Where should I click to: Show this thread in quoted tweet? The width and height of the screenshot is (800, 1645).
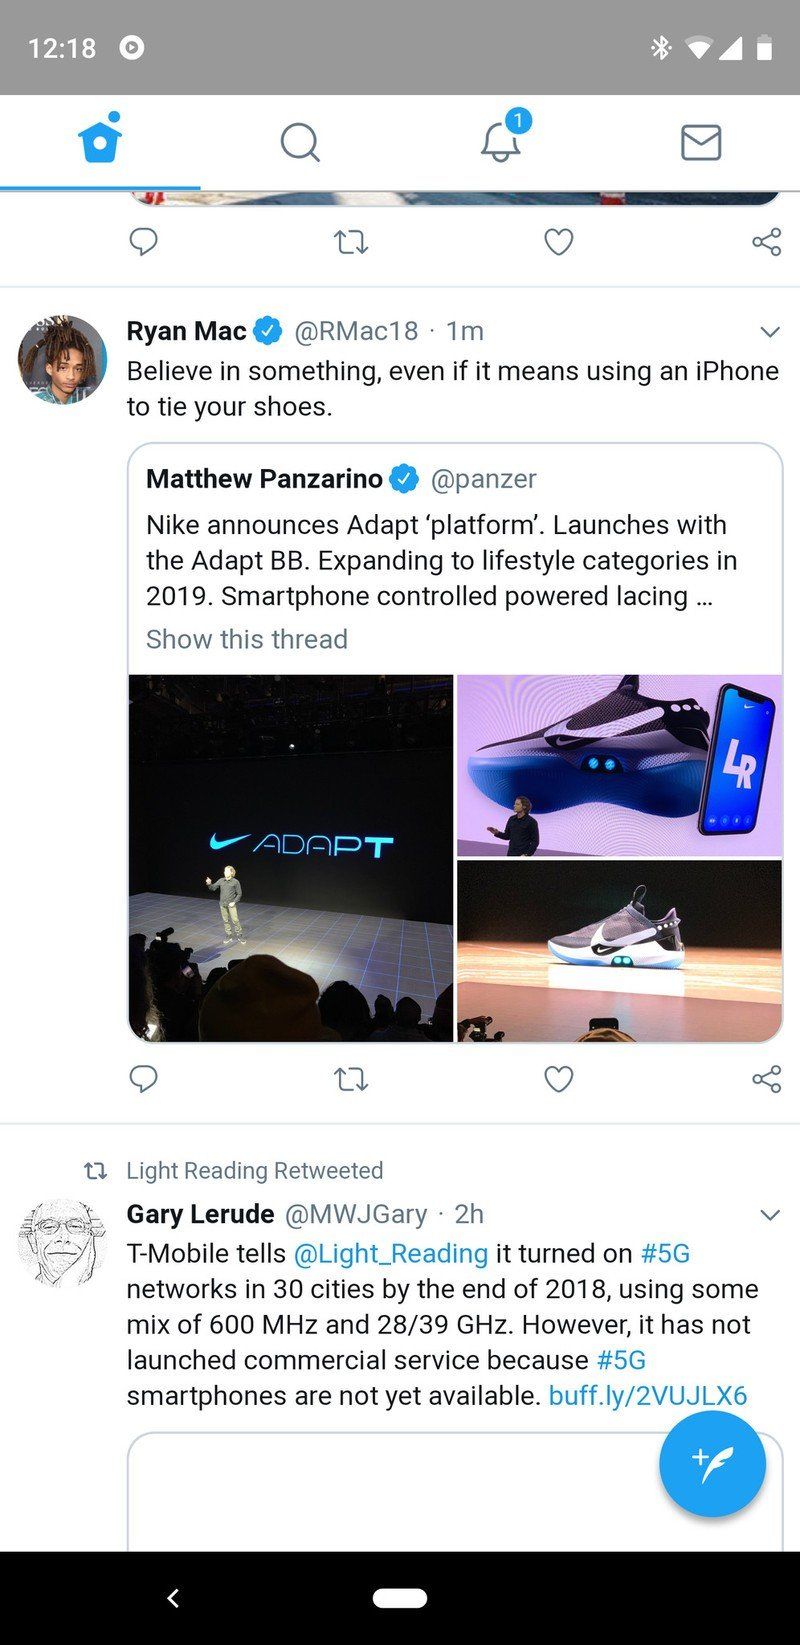coord(246,639)
